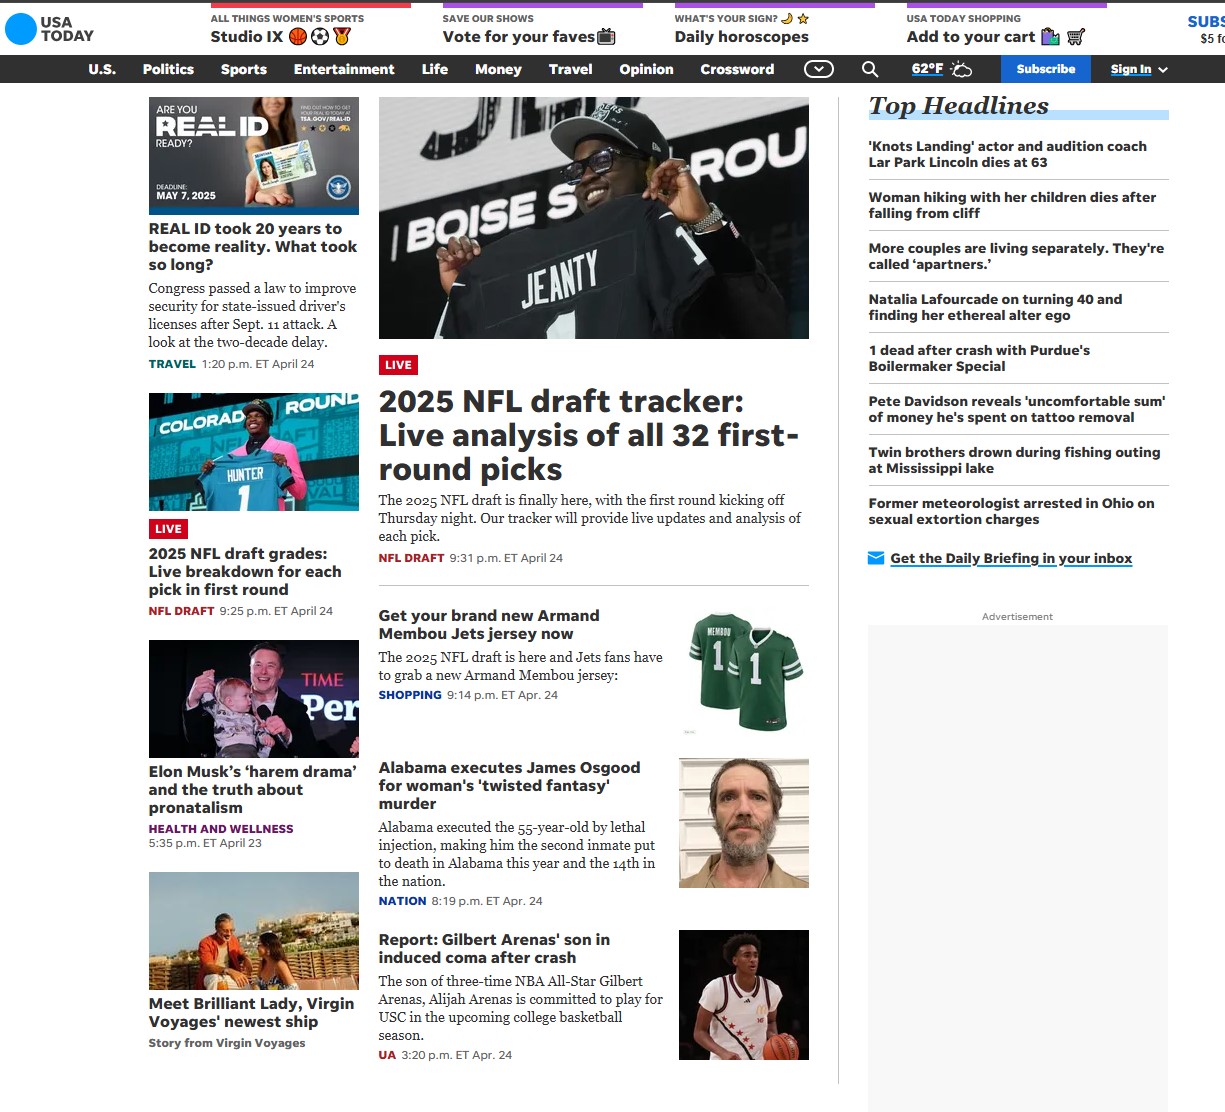
Task: Open the Pete Davidson tattoo removal headline
Action: pos(1017,409)
